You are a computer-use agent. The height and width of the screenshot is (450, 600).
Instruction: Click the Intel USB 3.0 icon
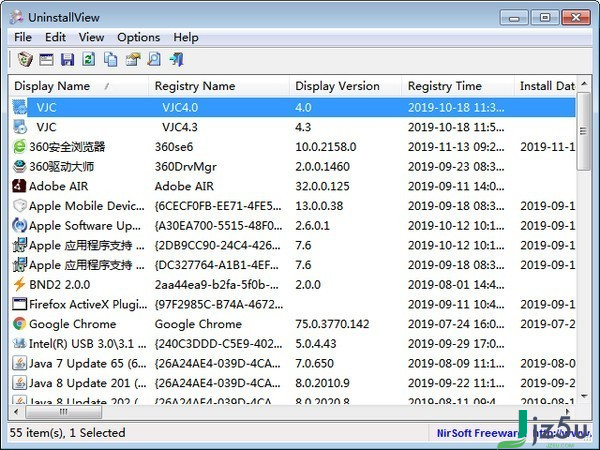pos(20,343)
